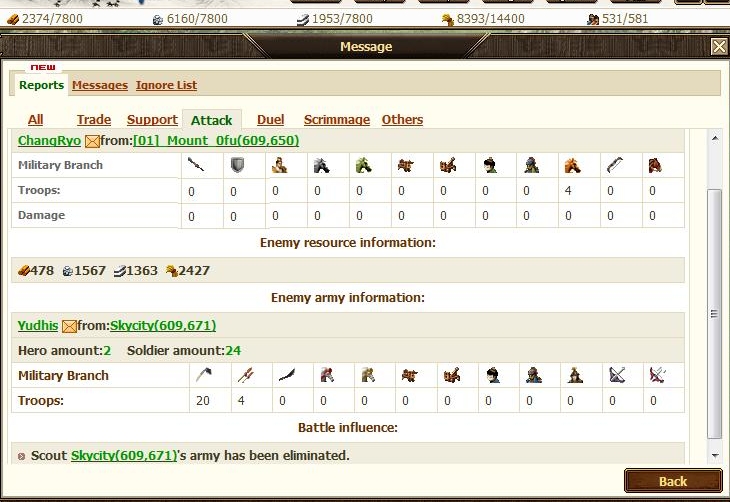The image size is (730, 502).
Task: Click the Enemy army information heading
Action: 348,298
